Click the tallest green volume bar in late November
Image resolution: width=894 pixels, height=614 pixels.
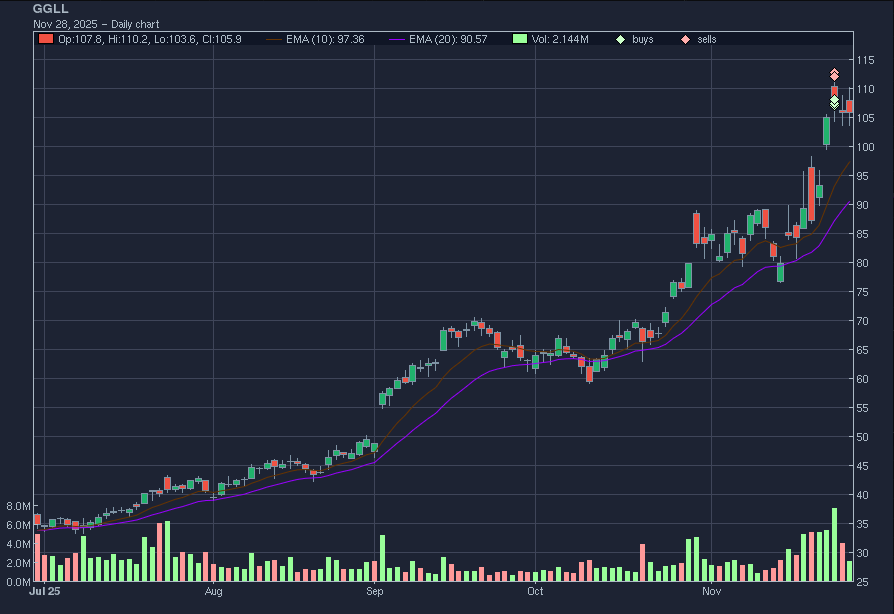[834, 545]
